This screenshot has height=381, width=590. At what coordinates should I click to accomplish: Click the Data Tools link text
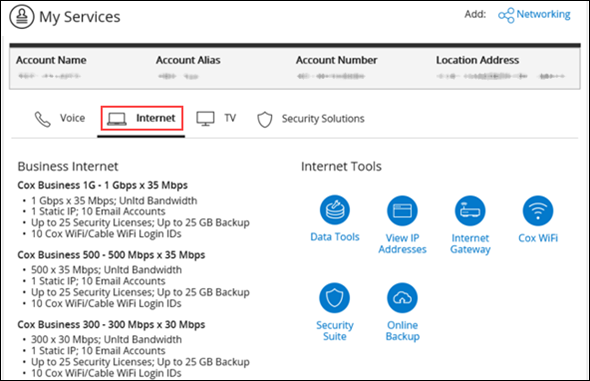pyautogui.click(x=335, y=237)
